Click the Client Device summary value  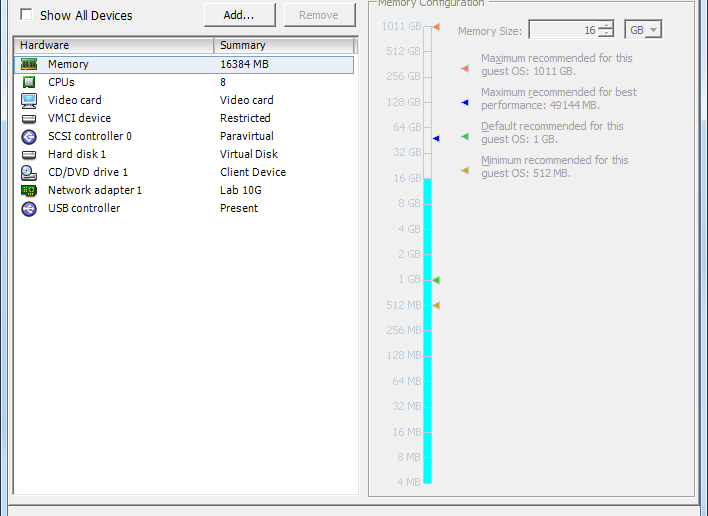253,172
